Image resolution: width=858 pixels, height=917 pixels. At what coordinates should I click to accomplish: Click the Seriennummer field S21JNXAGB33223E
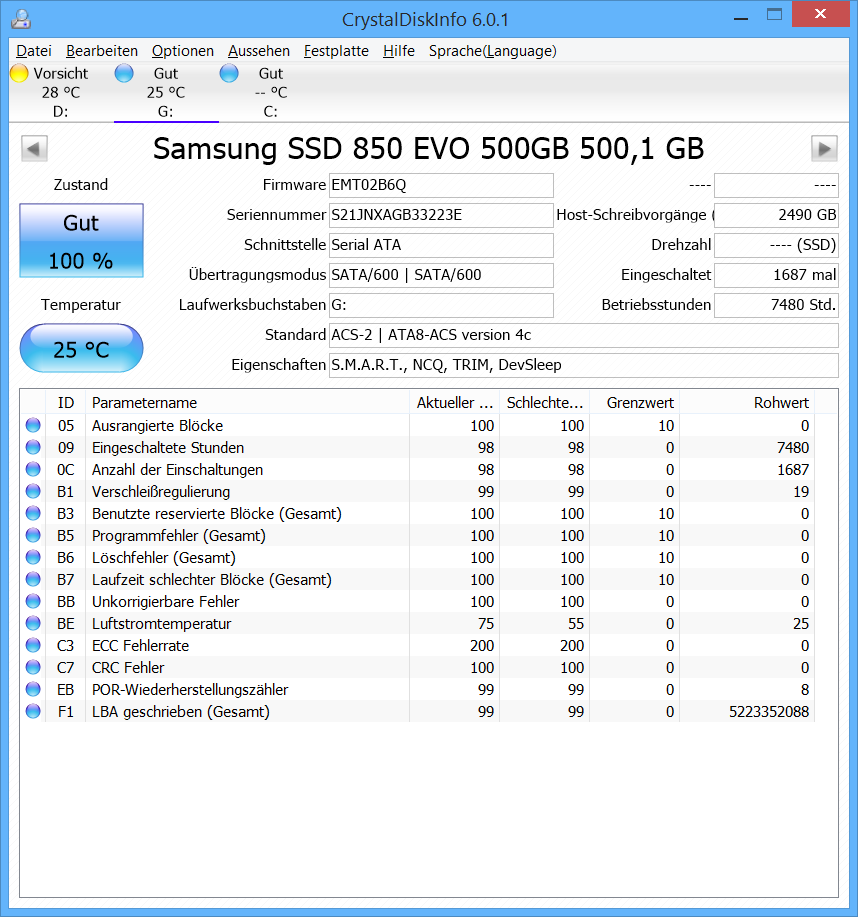pos(441,215)
